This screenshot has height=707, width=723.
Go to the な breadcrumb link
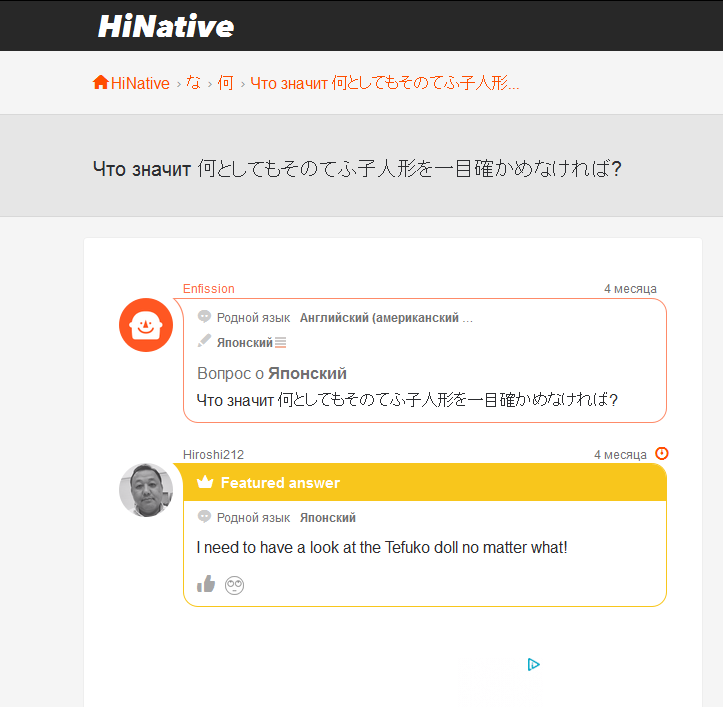click(193, 83)
